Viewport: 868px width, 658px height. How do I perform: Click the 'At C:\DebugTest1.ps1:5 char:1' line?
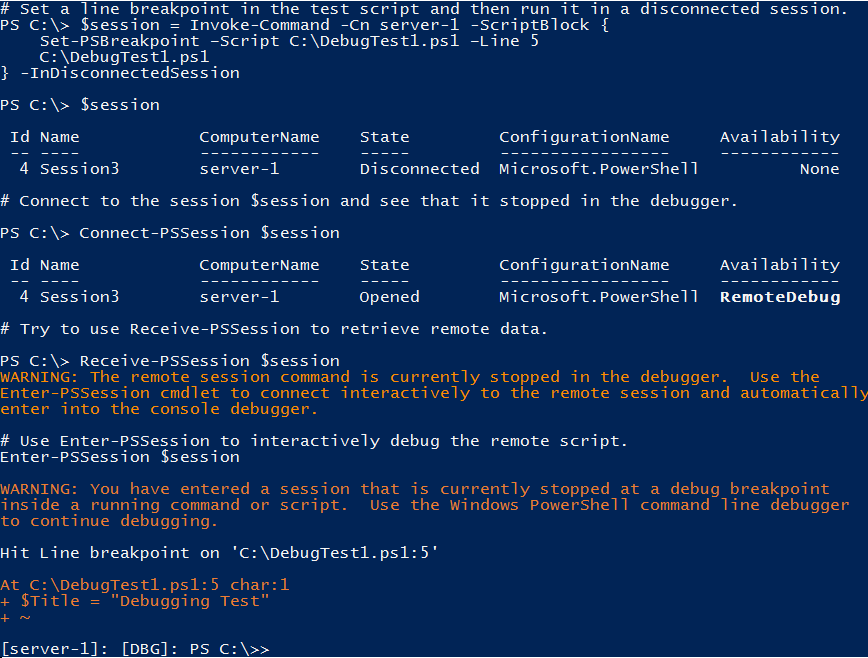tap(144, 585)
